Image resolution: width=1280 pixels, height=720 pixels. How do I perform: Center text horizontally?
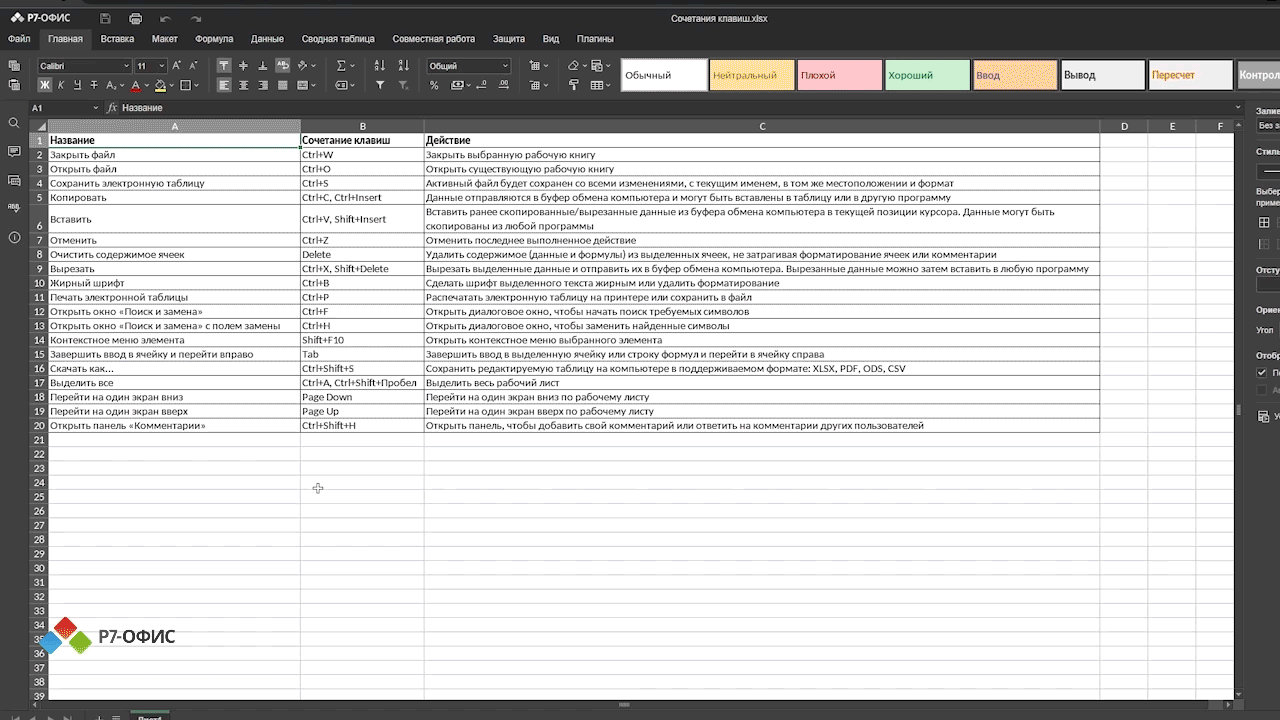tap(243, 85)
